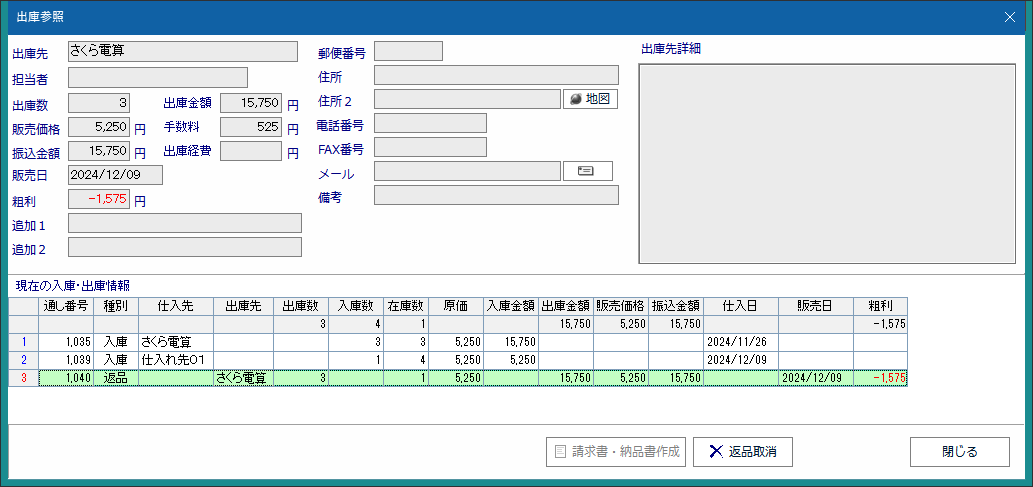The height and width of the screenshot is (487, 1033).
Task: Select the row with 通し番号 1,039
Action: tap(68, 360)
